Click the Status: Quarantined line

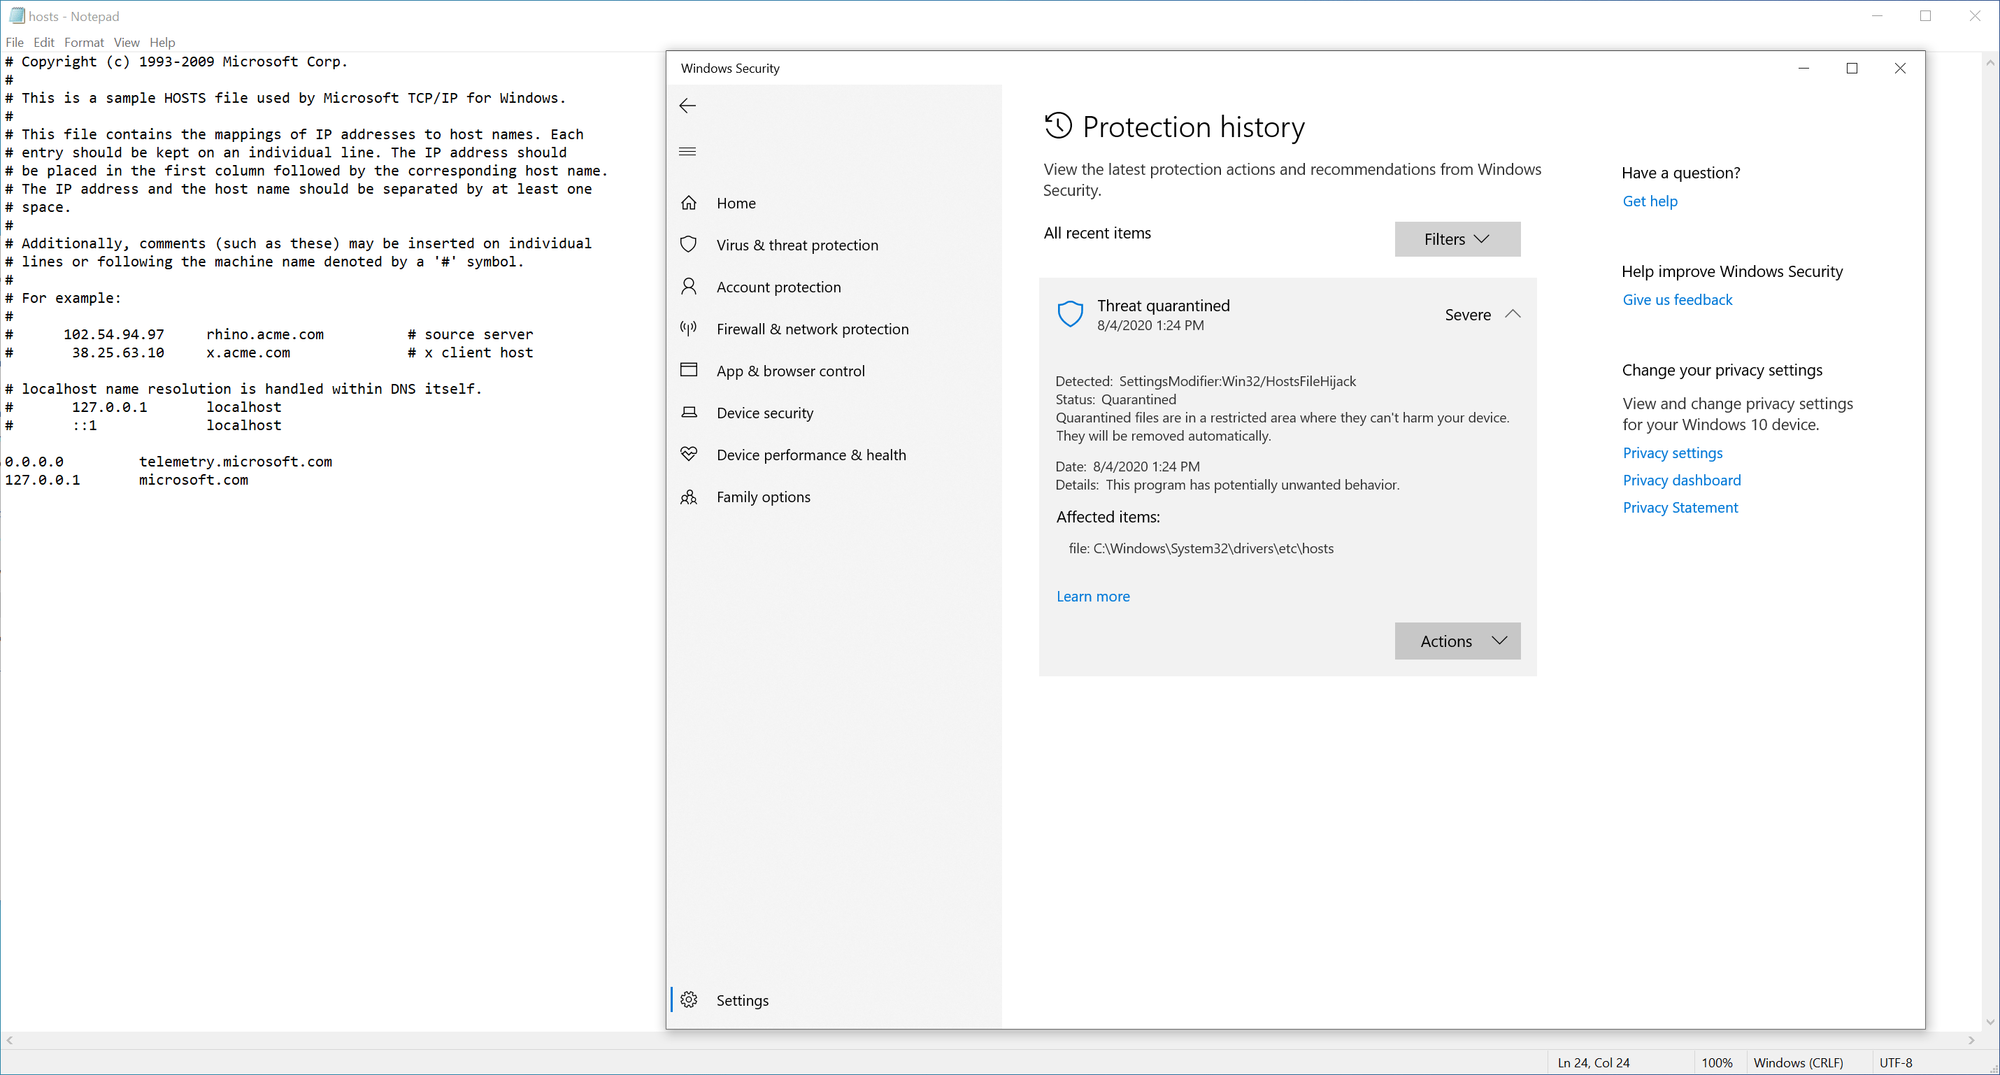tap(1116, 400)
